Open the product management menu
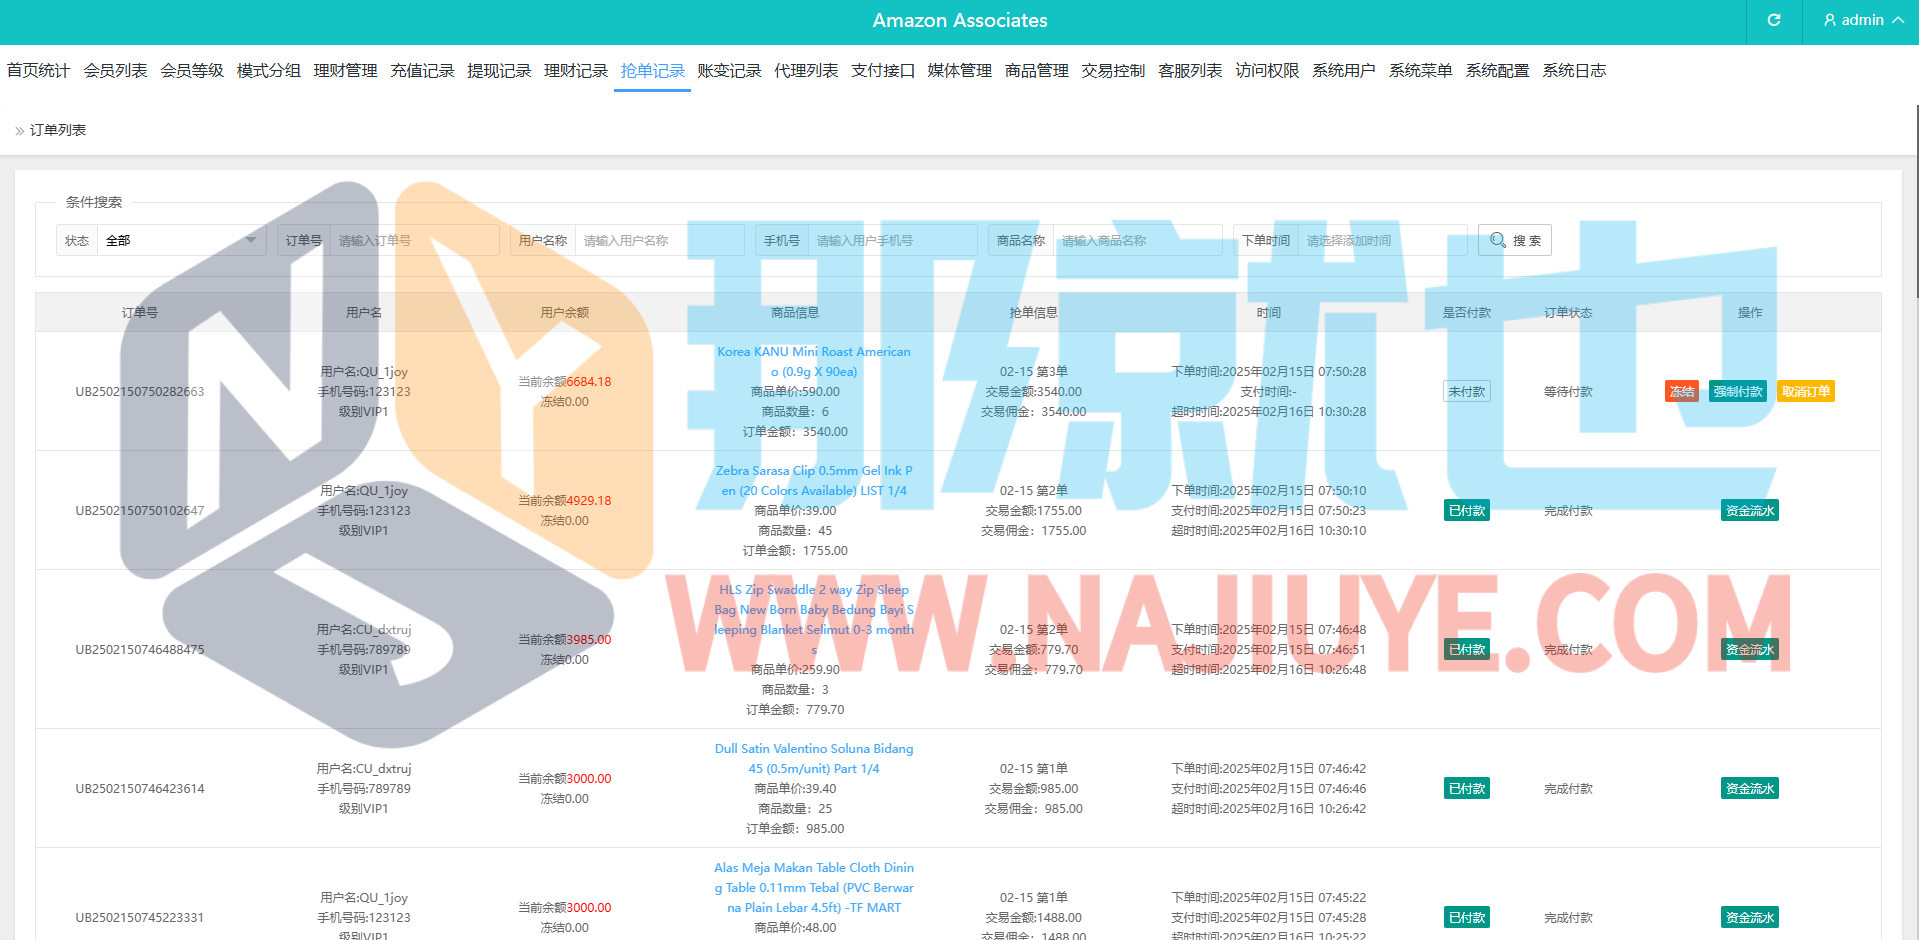Viewport: 1919px width, 940px height. (1036, 71)
